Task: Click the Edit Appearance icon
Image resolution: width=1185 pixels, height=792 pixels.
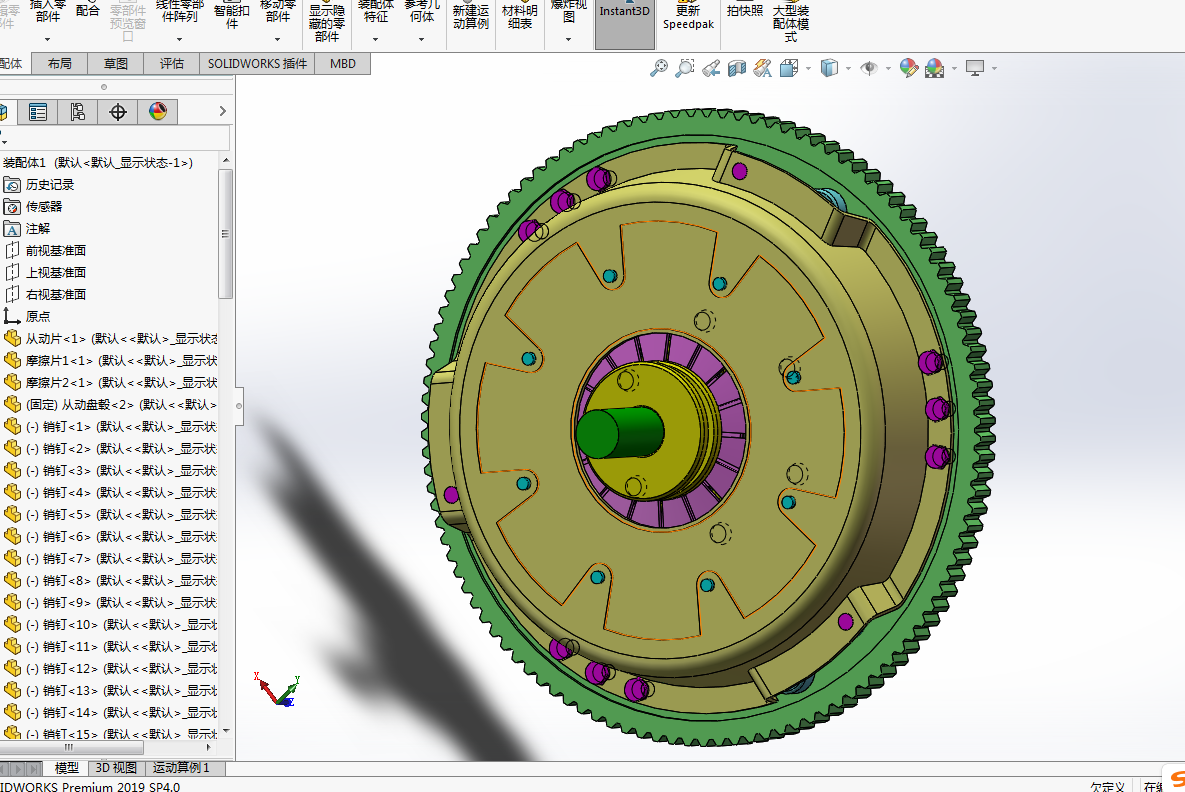Action: 908,68
